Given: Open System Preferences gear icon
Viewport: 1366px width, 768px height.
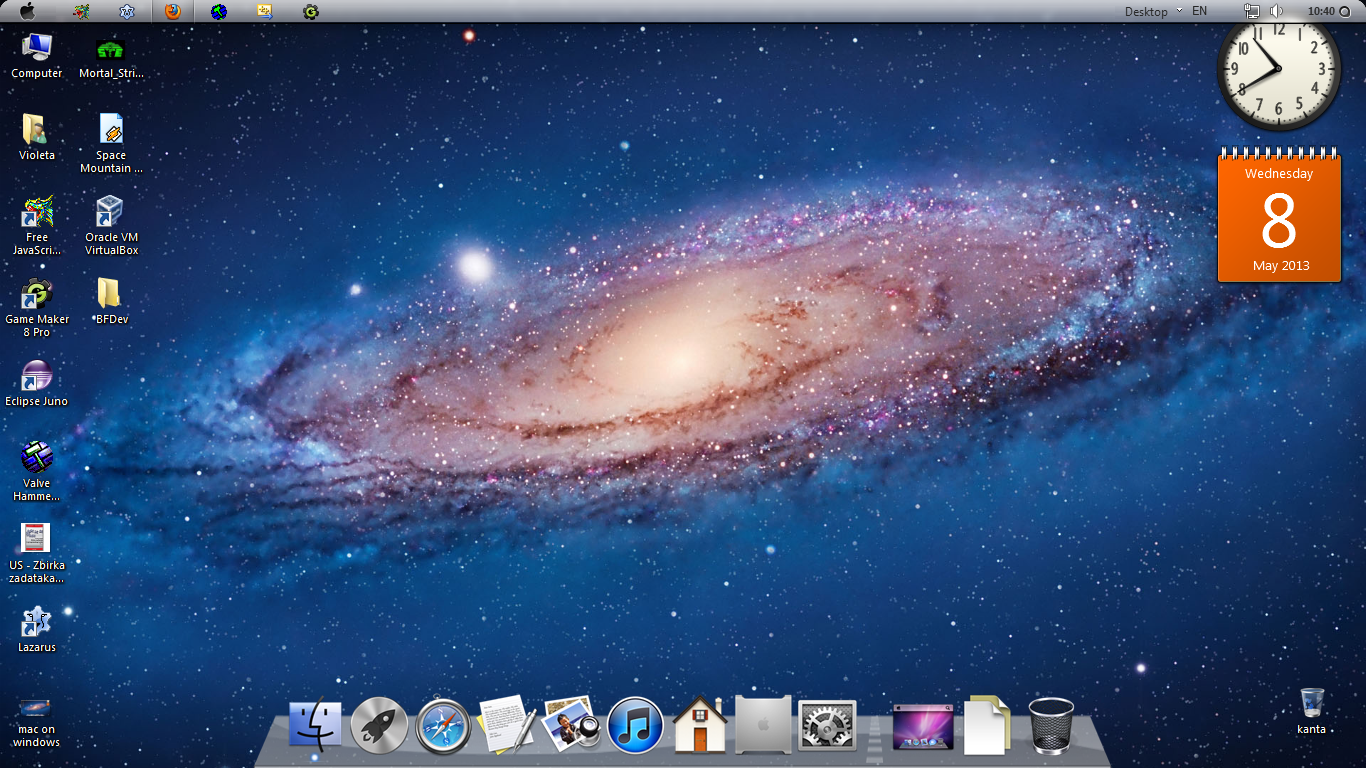Looking at the screenshot, I should click(827, 725).
